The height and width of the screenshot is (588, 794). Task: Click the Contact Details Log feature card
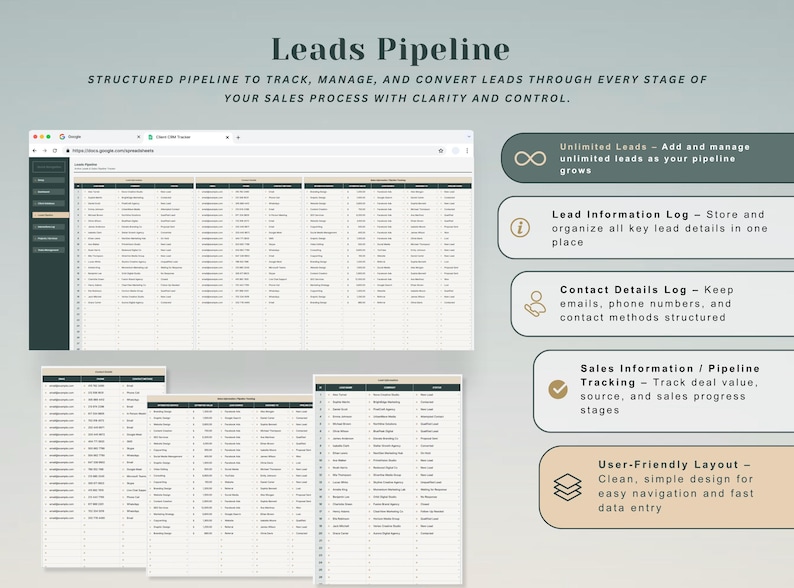click(x=652, y=304)
